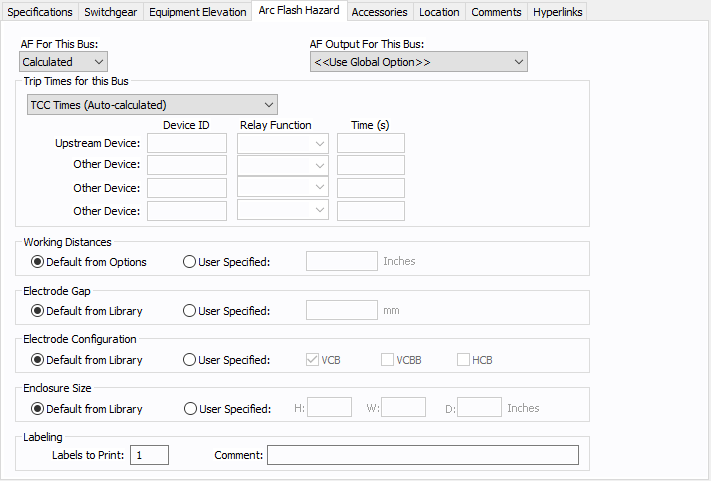The image size is (711, 481).
Task: Select User Specified for Working Distances
Action: [x=190, y=262]
